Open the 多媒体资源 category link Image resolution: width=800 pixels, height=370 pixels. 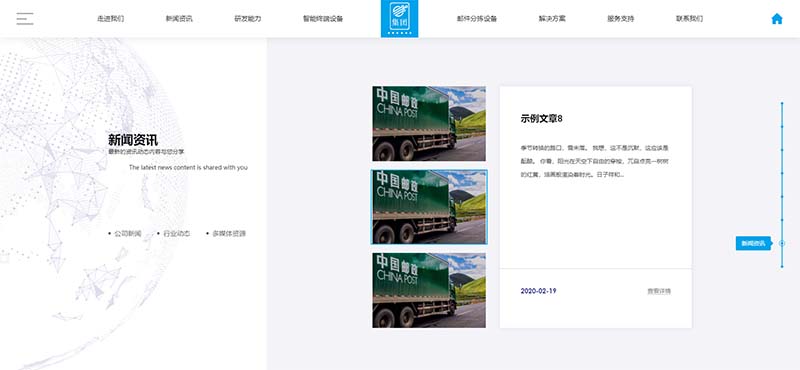[229, 234]
